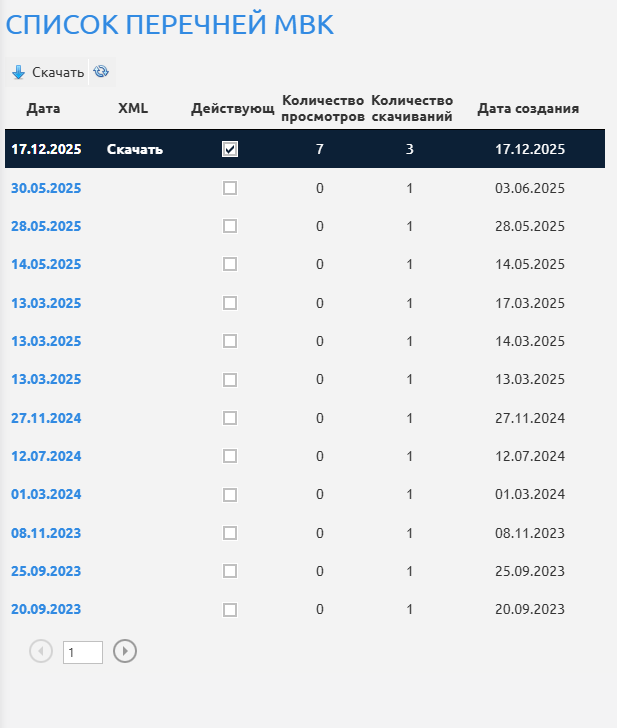Open the 01.03.2024 list date link
The height and width of the screenshot is (728, 617).
pos(46,494)
